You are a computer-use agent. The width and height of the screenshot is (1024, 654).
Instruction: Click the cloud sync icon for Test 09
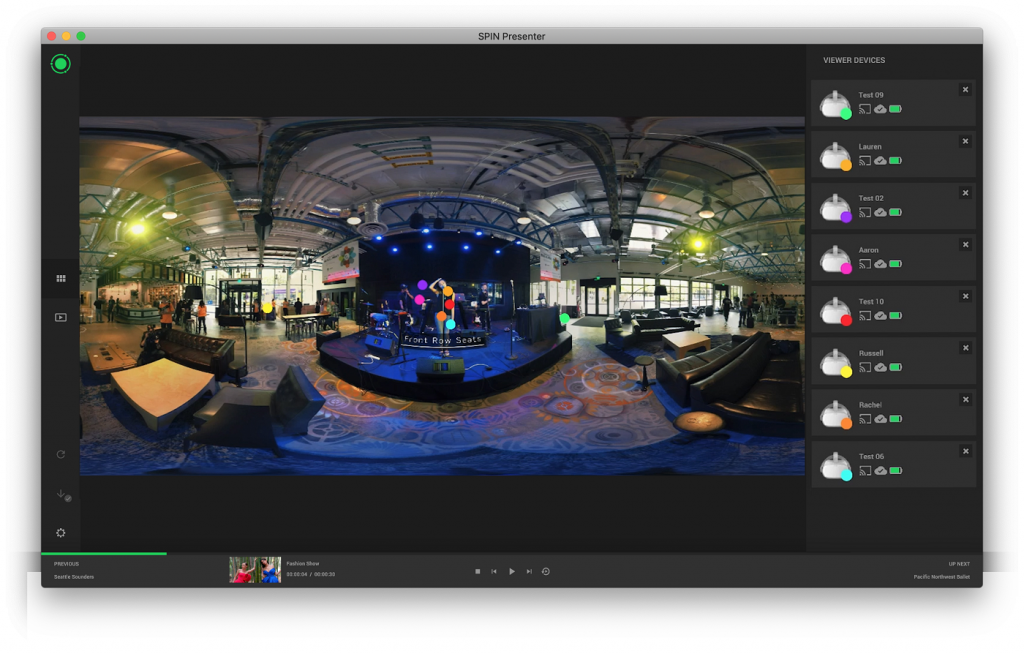(880, 109)
